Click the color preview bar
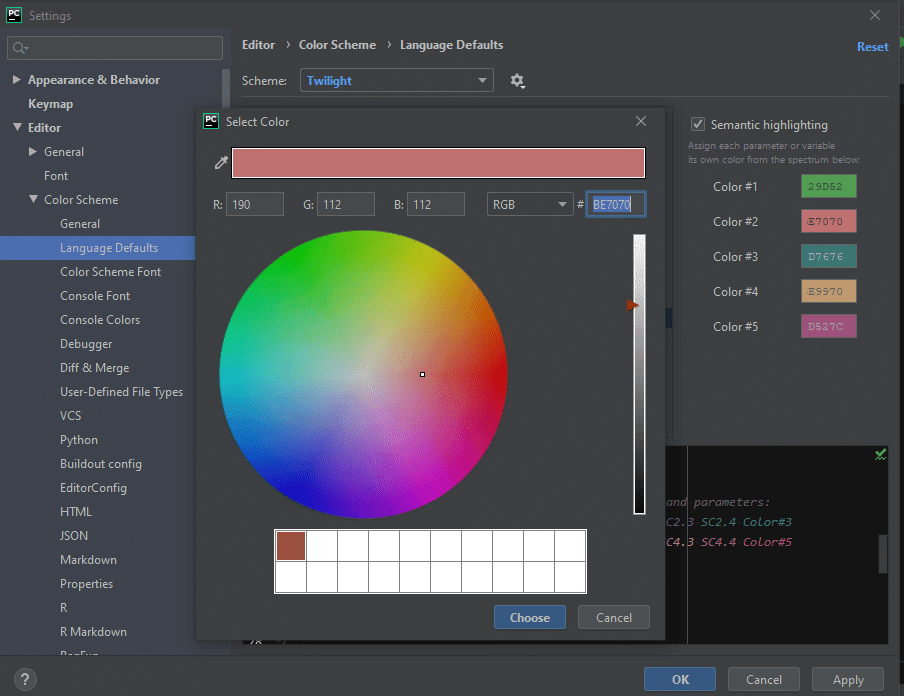 [438, 163]
